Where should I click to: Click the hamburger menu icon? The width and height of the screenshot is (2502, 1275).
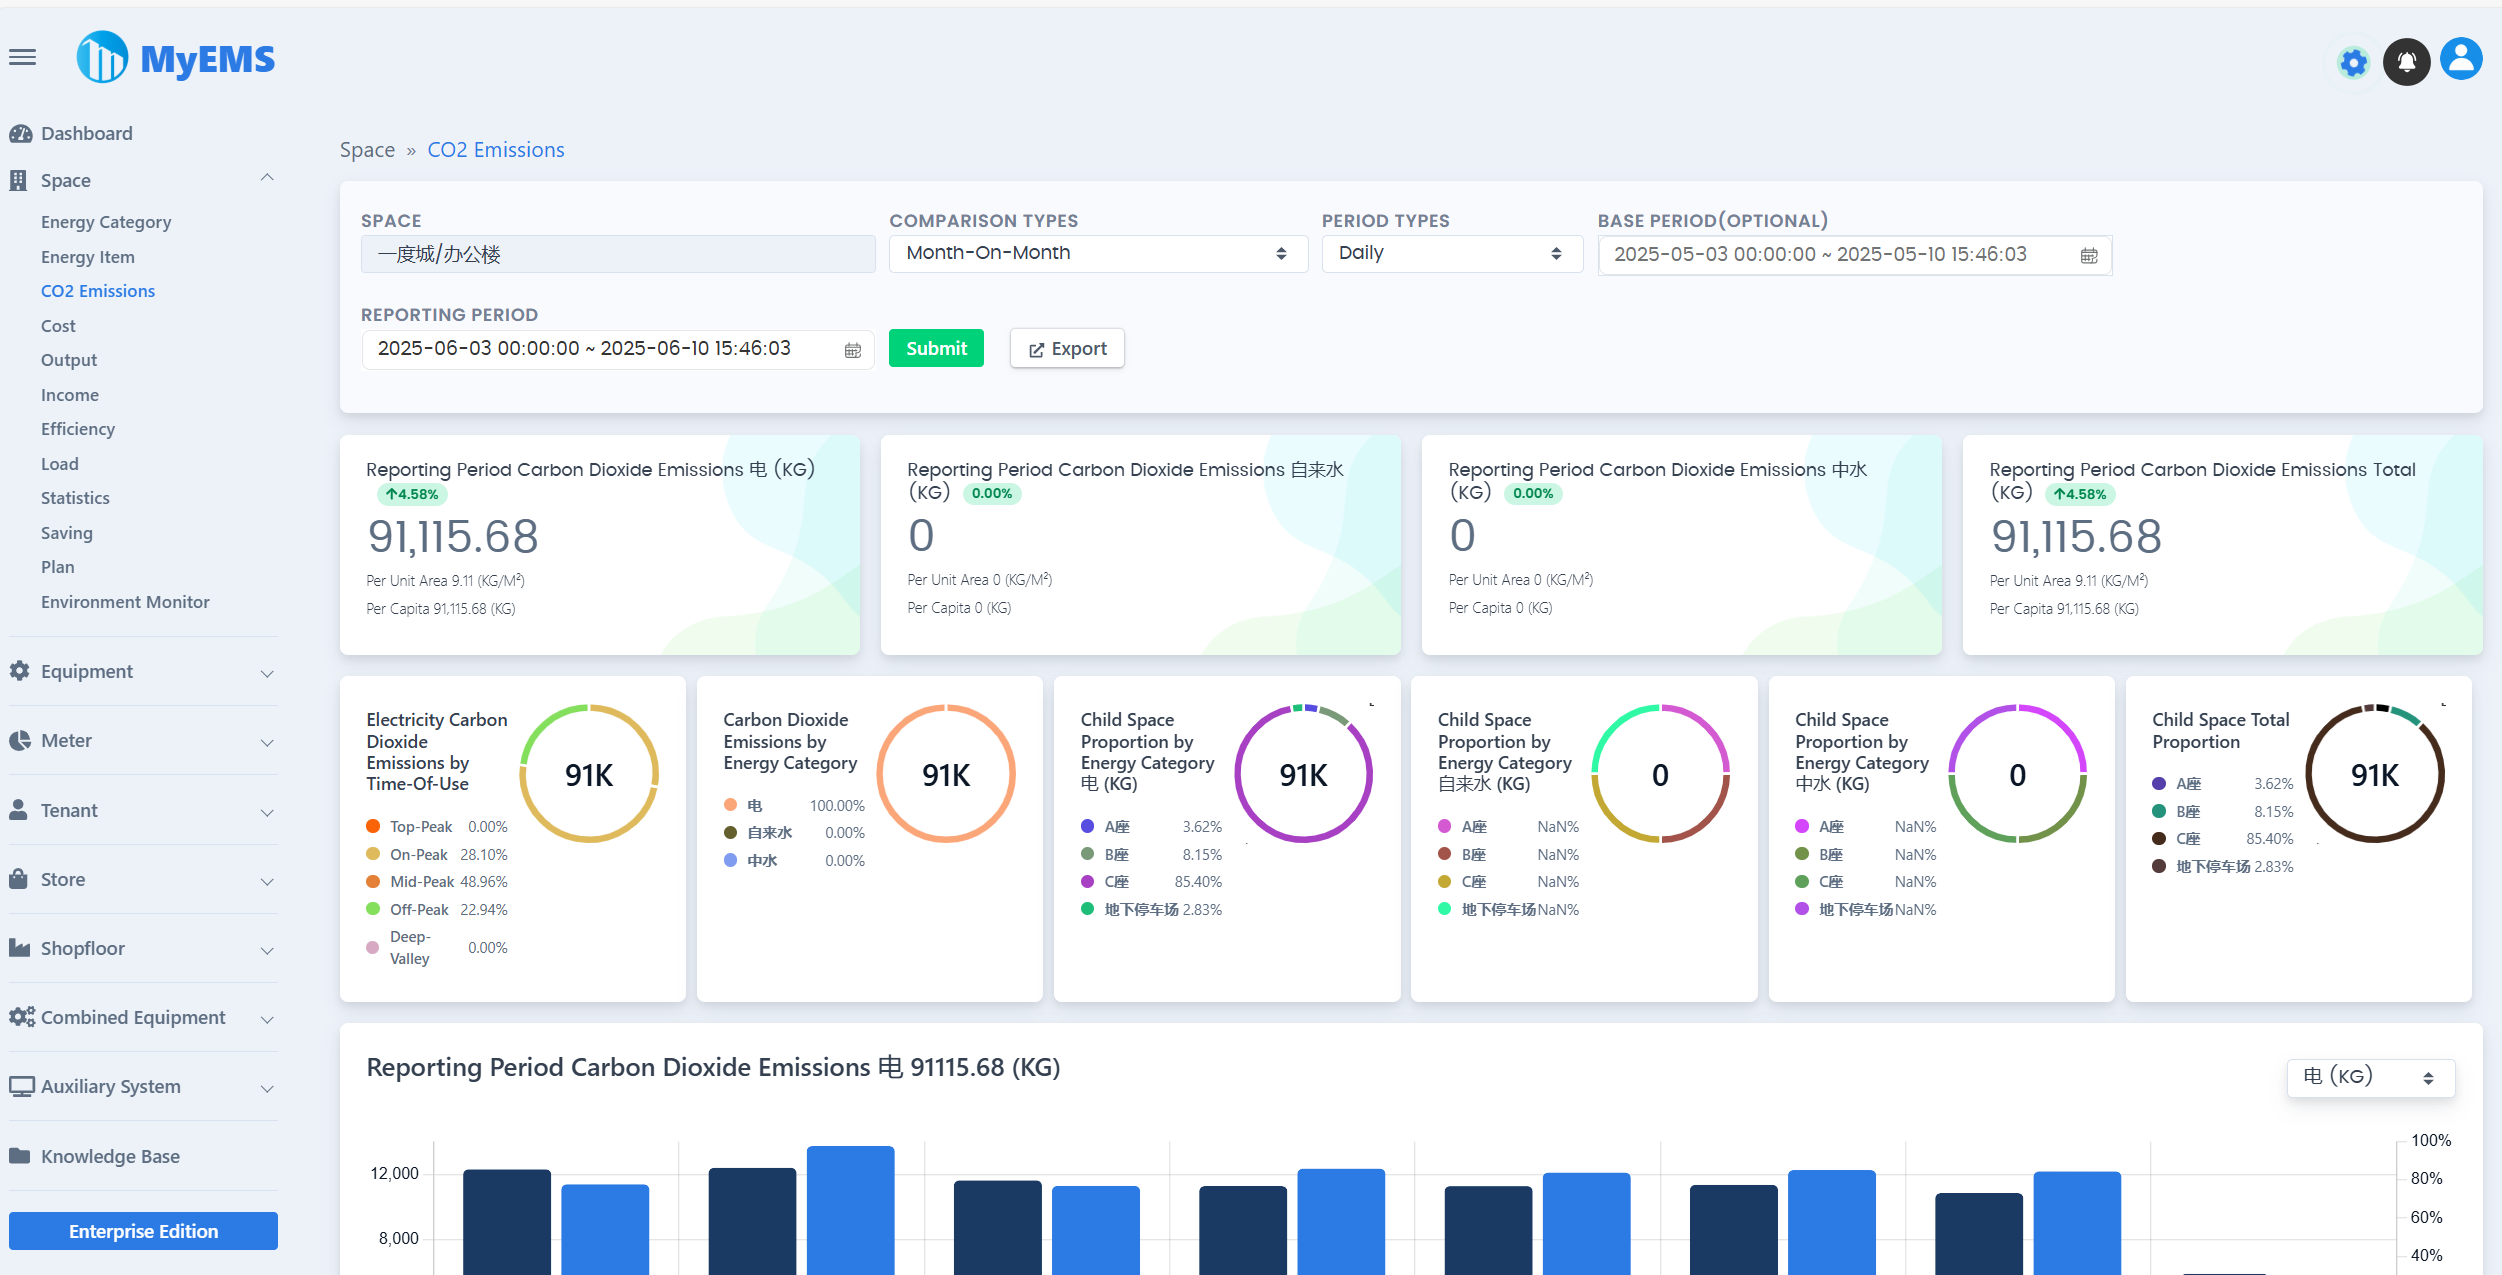[x=22, y=58]
